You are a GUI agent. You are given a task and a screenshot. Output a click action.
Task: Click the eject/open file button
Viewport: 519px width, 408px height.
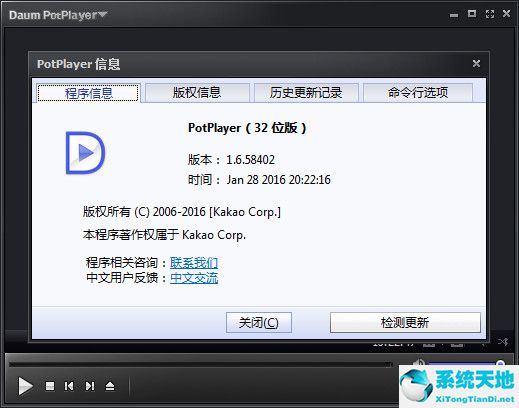pyautogui.click(x=110, y=386)
